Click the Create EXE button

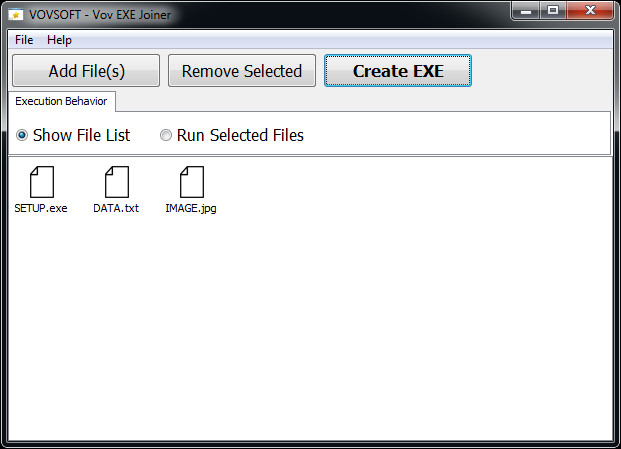tap(398, 71)
